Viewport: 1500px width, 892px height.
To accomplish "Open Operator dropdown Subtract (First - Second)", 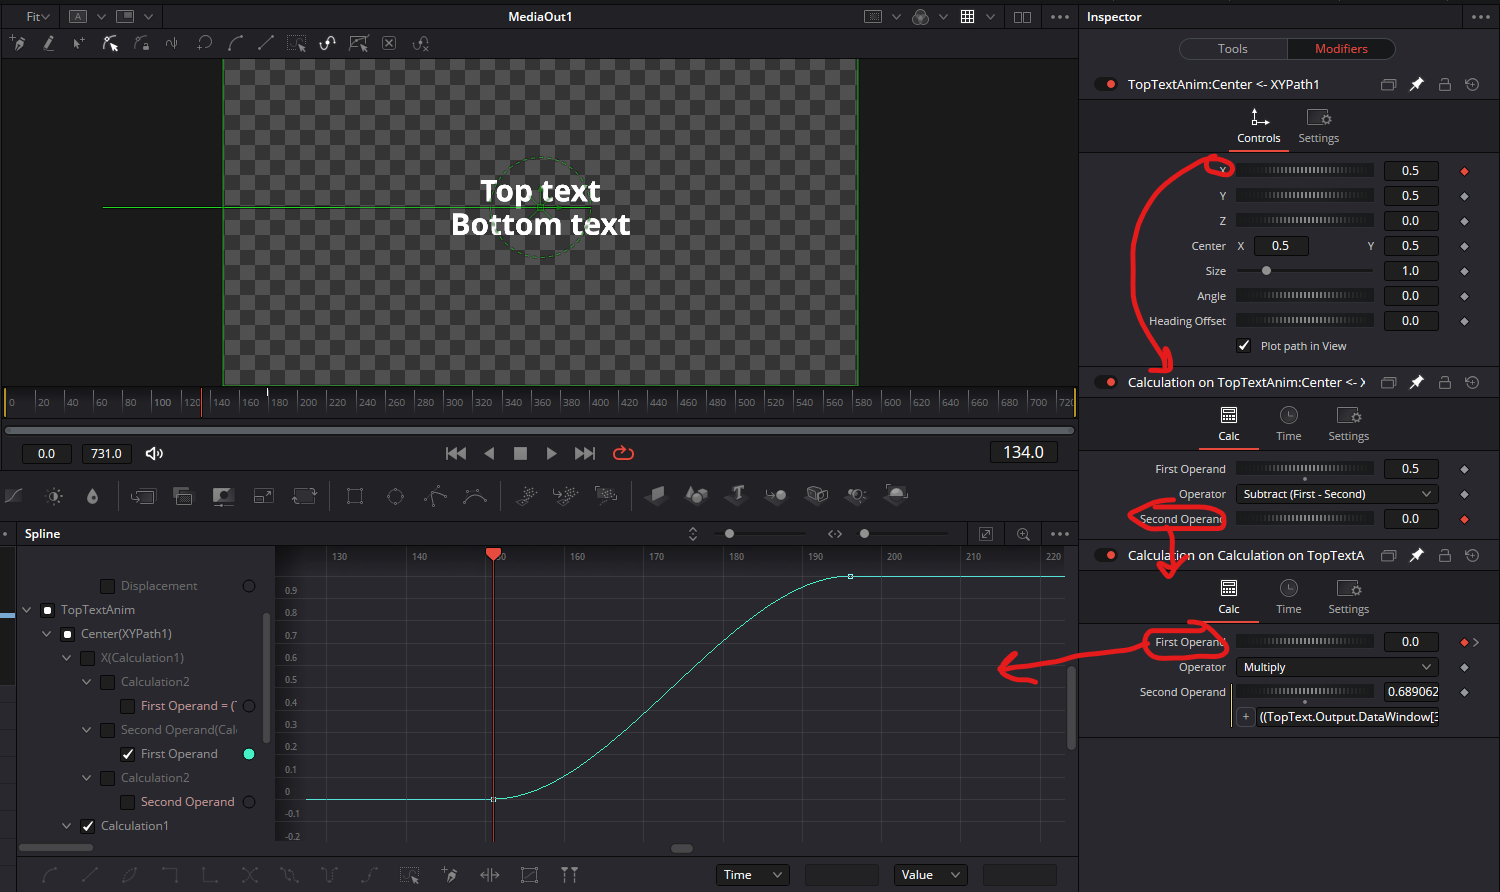I will pos(1337,494).
